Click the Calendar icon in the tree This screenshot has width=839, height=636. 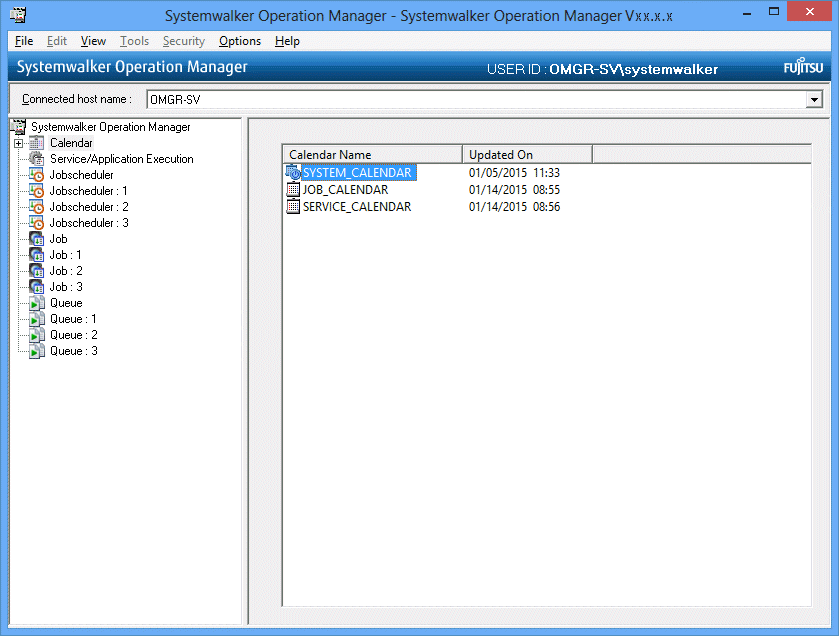pyautogui.click(x=37, y=143)
